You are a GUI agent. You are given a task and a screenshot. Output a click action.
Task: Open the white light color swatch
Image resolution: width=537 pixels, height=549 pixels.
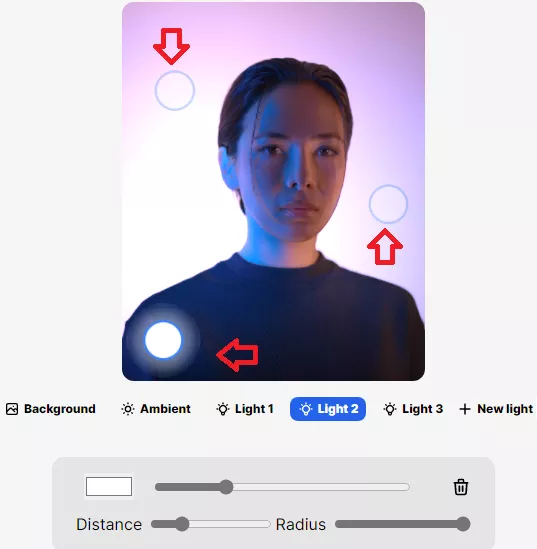(x=109, y=486)
